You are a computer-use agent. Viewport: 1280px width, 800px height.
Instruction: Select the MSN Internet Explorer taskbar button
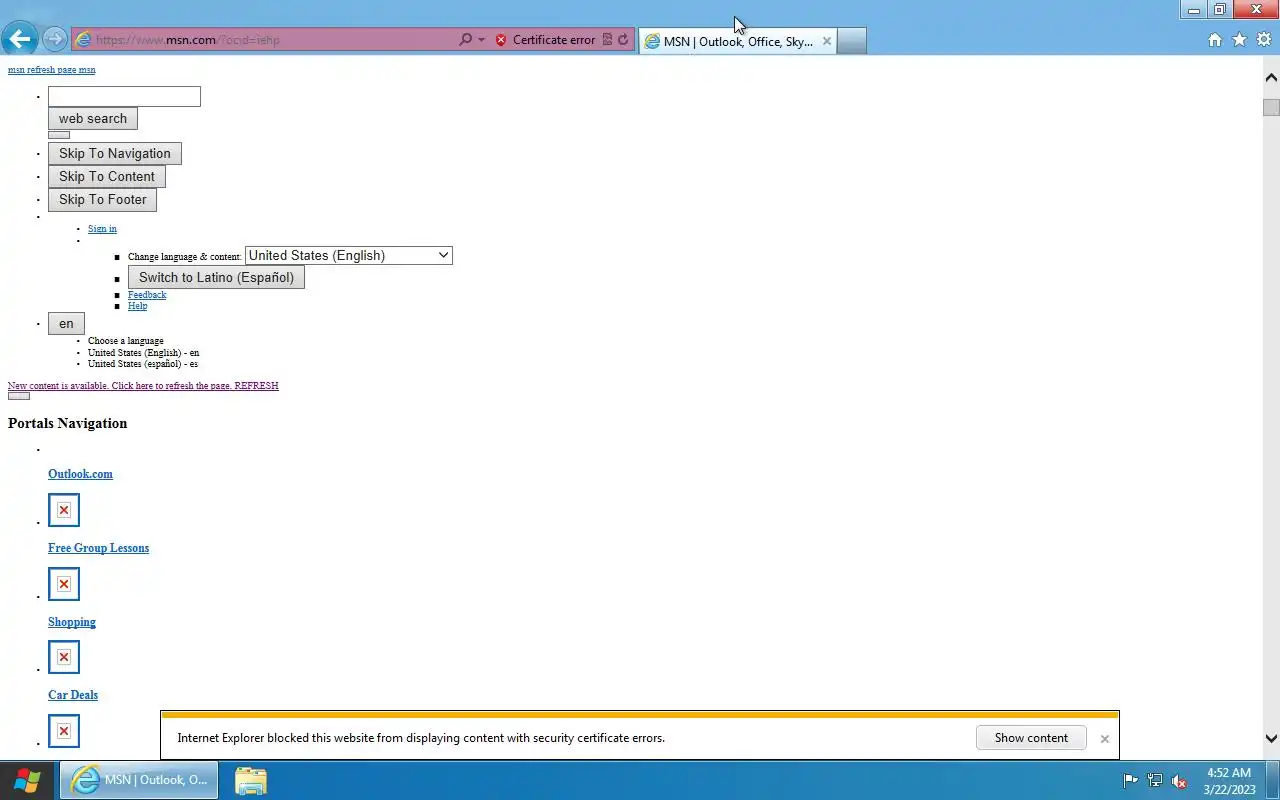pos(139,780)
